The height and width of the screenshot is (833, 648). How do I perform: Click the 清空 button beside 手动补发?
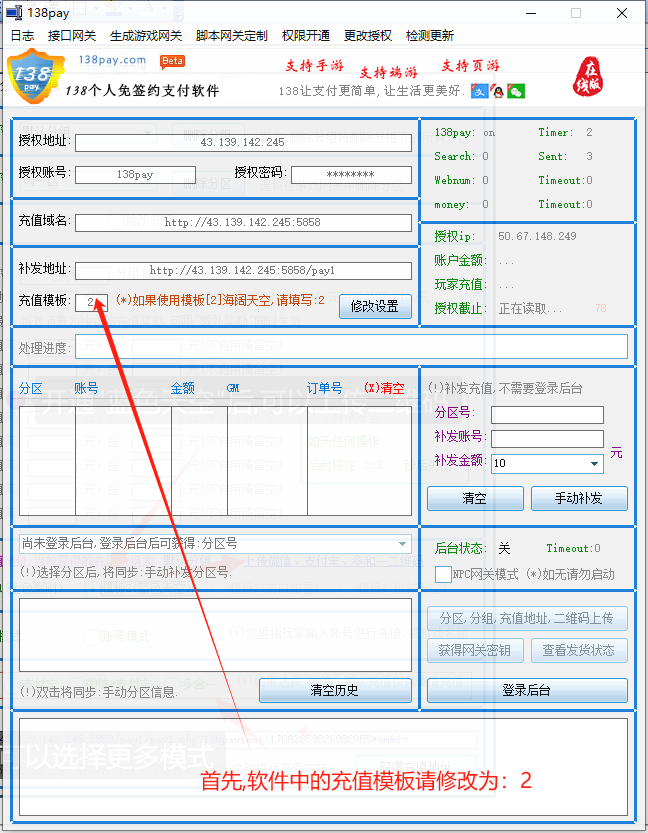click(475, 498)
